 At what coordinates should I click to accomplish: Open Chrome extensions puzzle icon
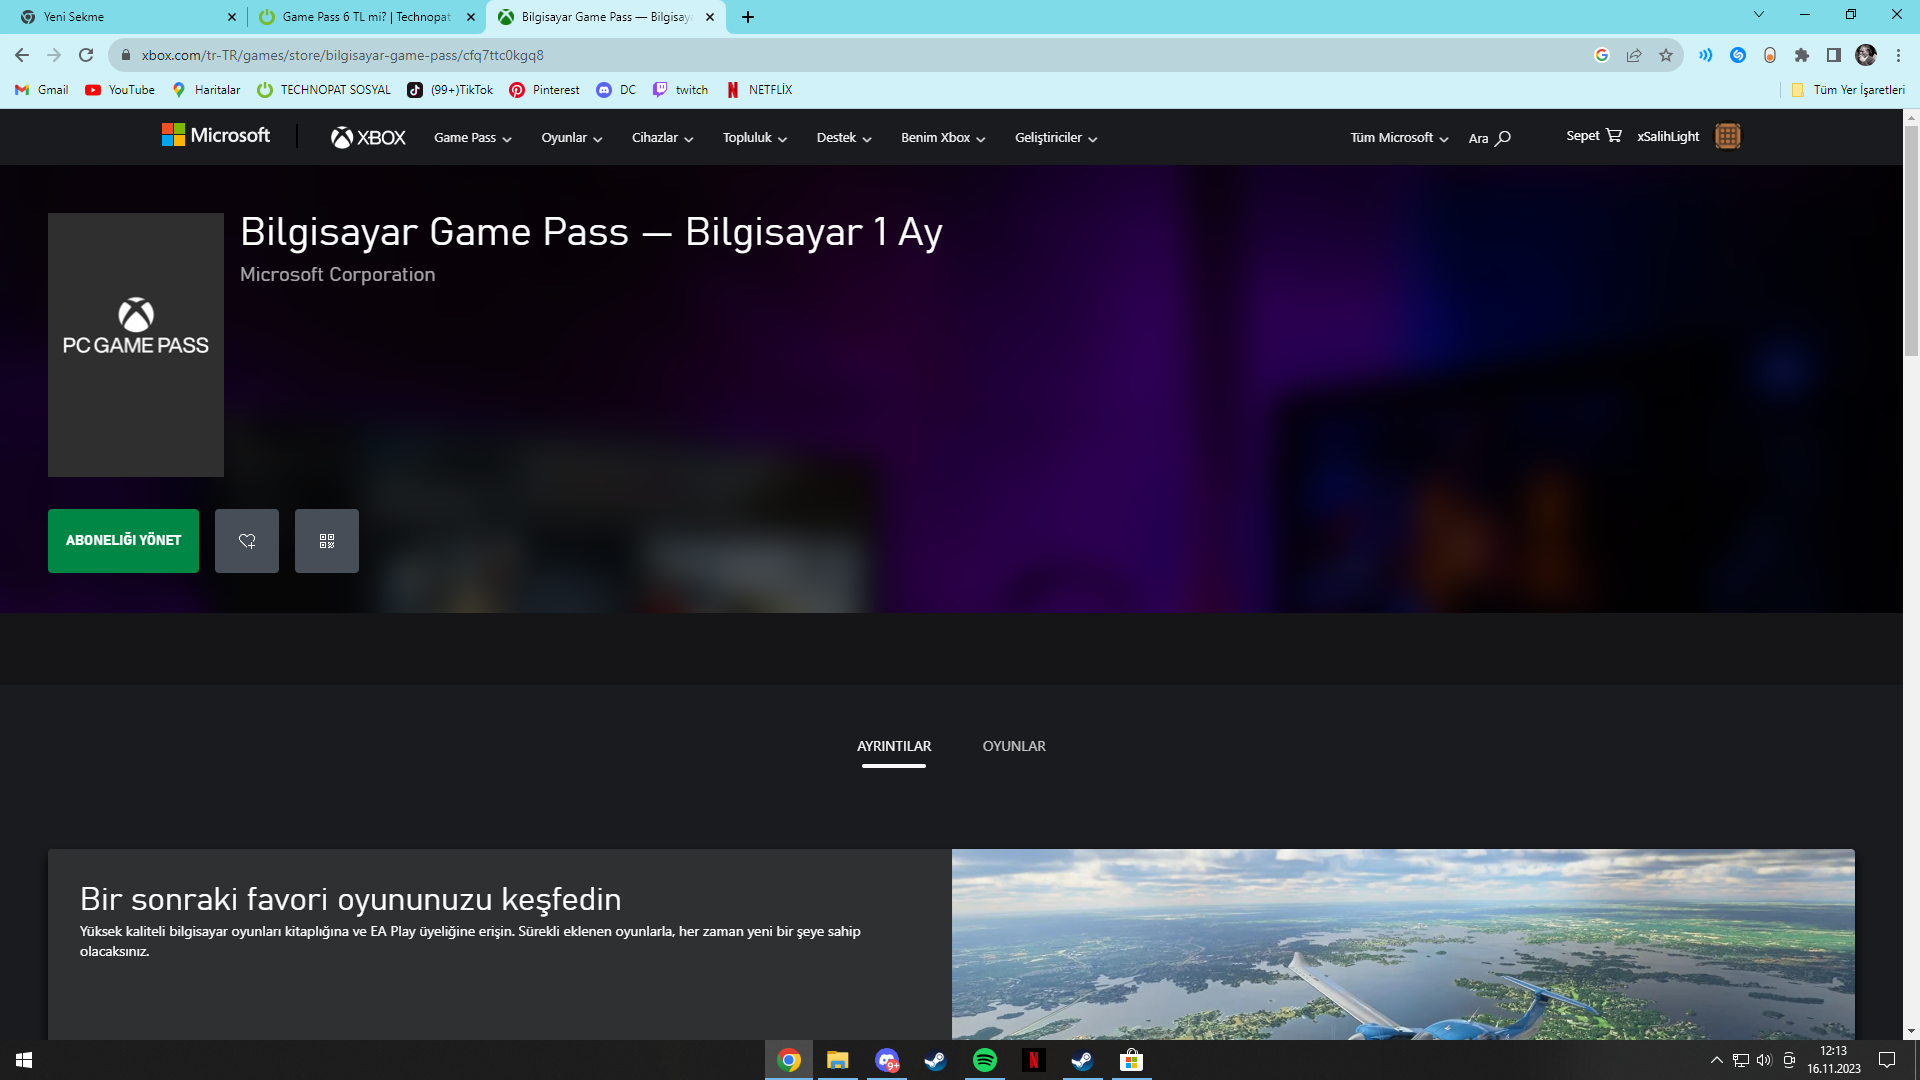point(1801,56)
